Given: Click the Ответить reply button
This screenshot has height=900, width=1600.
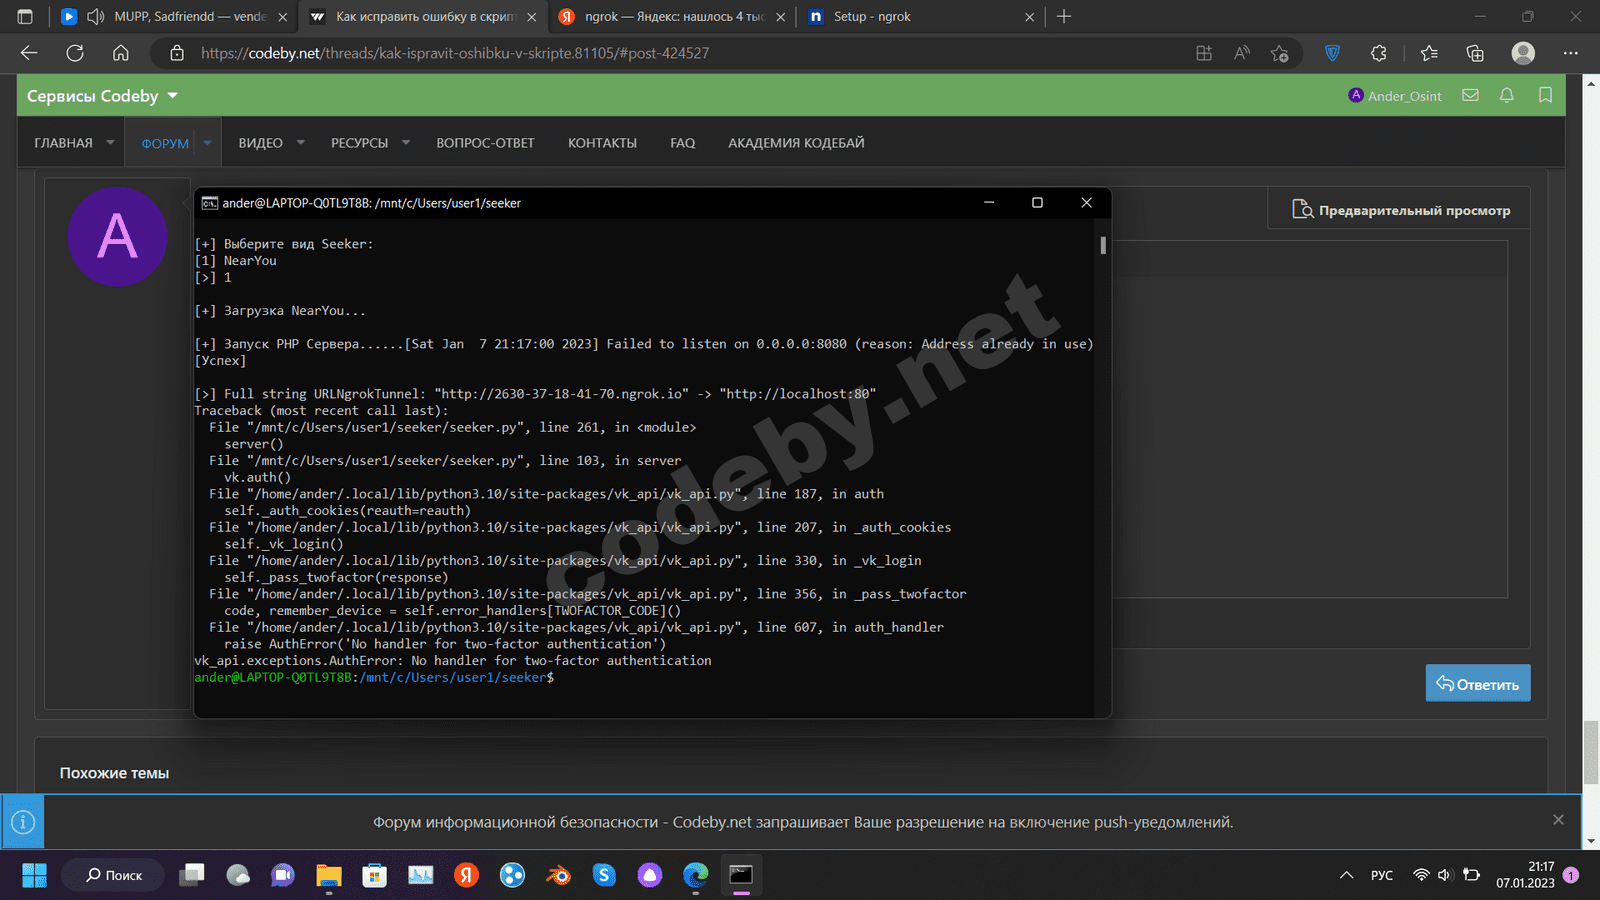Looking at the screenshot, I should pos(1477,684).
